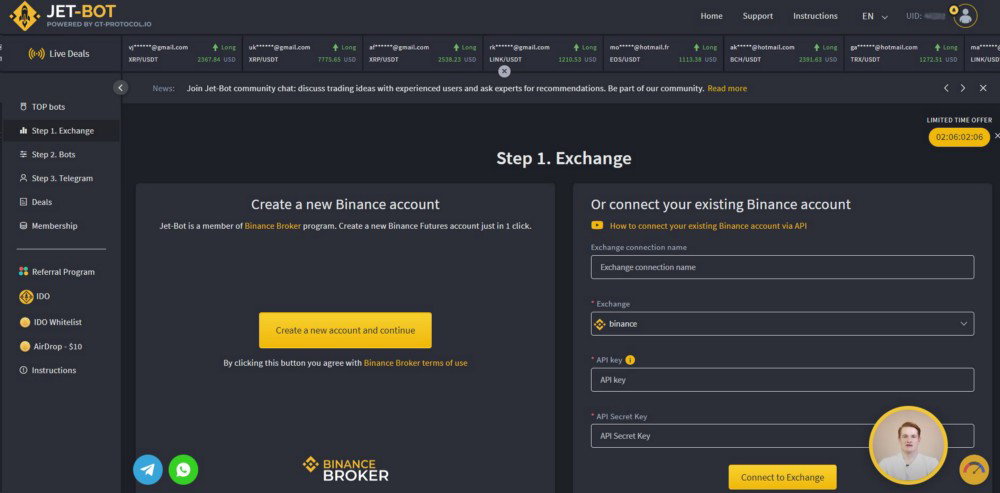The image size is (1000, 493).
Task: Open the video presenter thumbnail
Action: (909, 445)
